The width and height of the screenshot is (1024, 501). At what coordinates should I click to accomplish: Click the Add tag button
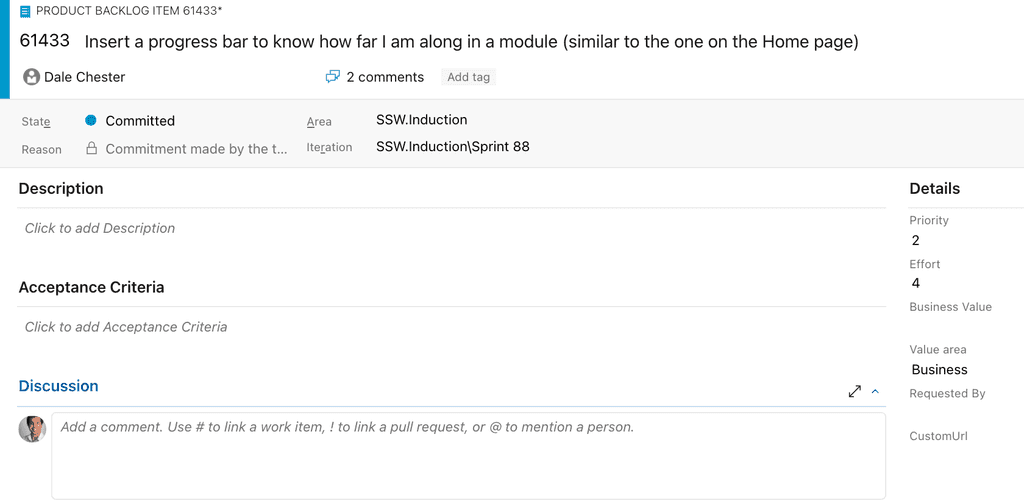coord(468,77)
